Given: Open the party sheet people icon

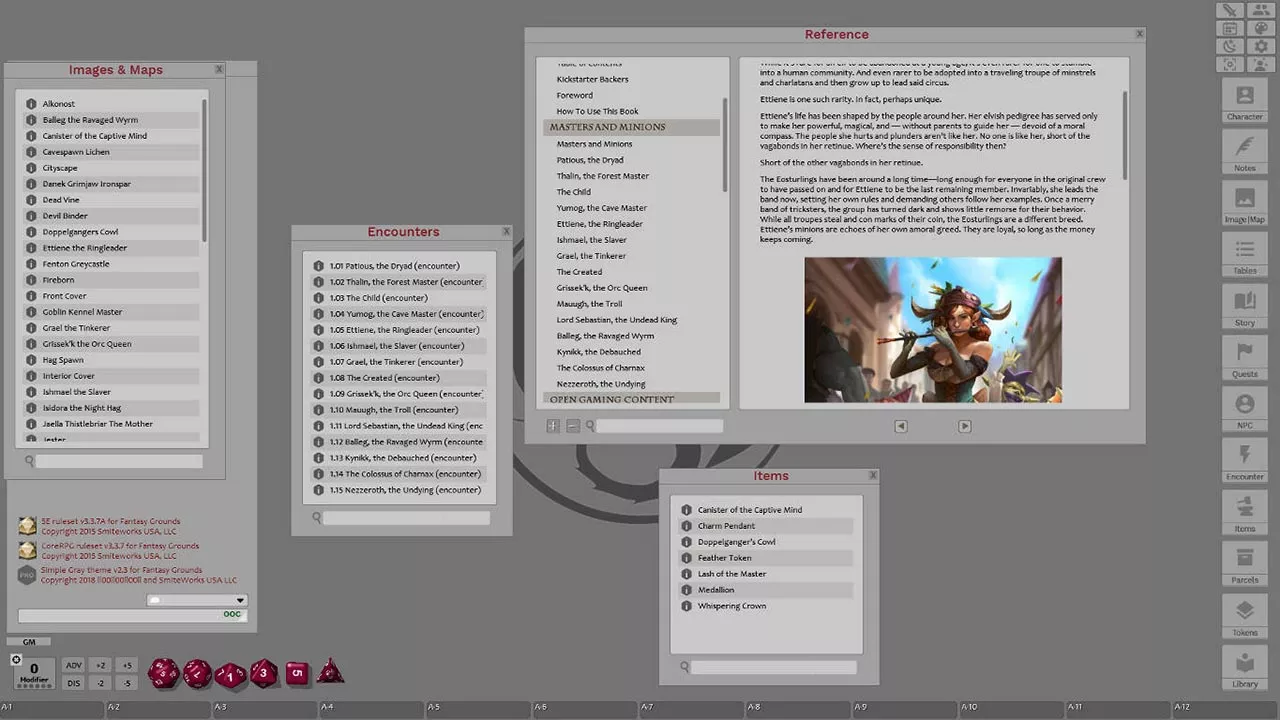Looking at the screenshot, I should (1260, 10).
